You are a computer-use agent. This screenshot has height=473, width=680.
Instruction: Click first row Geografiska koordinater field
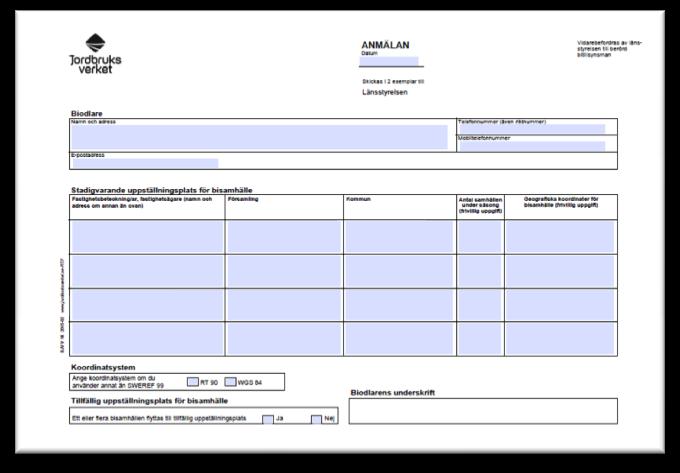[x=560, y=237]
